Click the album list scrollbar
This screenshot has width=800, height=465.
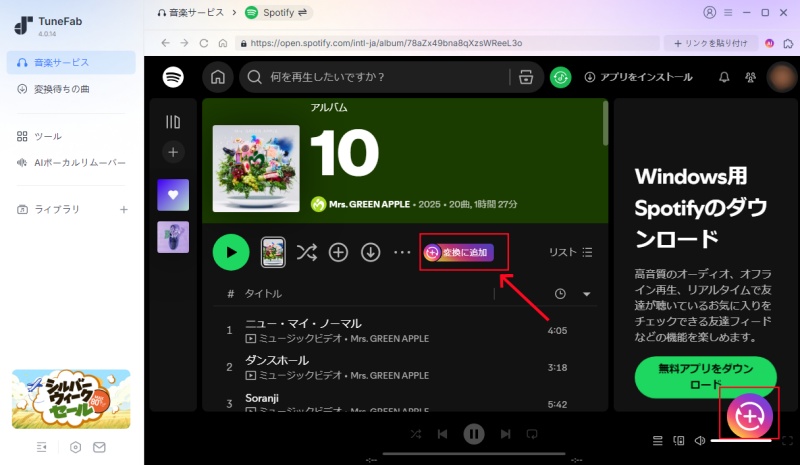pos(605,123)
